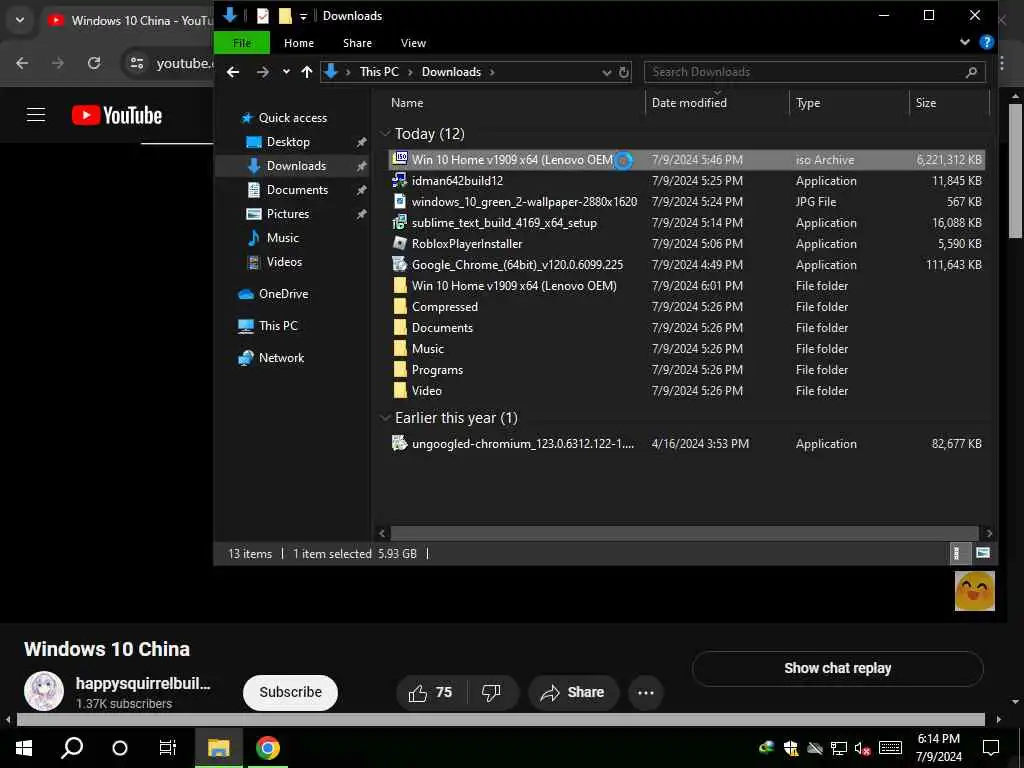Click Show chat replay button

pyautogui.click(x=838, y=669)
